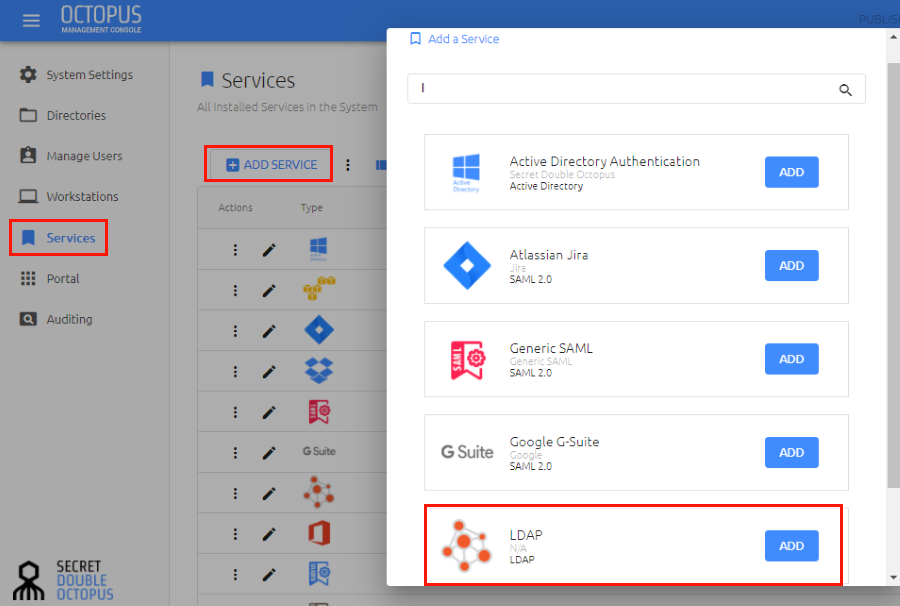
Task: Edit the AWS gold cubes service row
Action: click(269, 290)
